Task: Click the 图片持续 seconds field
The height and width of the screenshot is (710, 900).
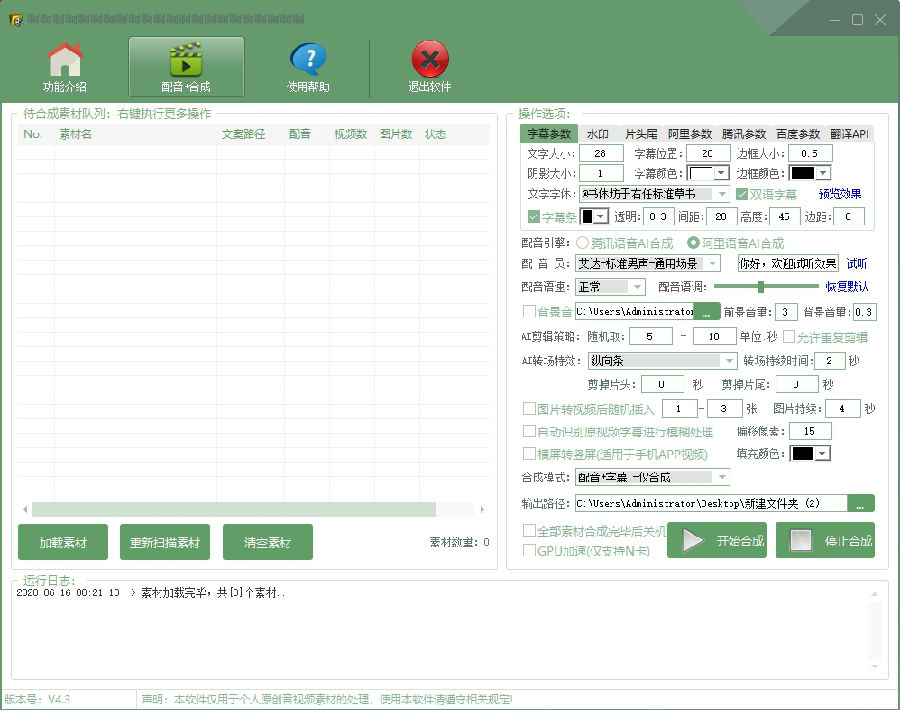Action: tap(843, 409)
